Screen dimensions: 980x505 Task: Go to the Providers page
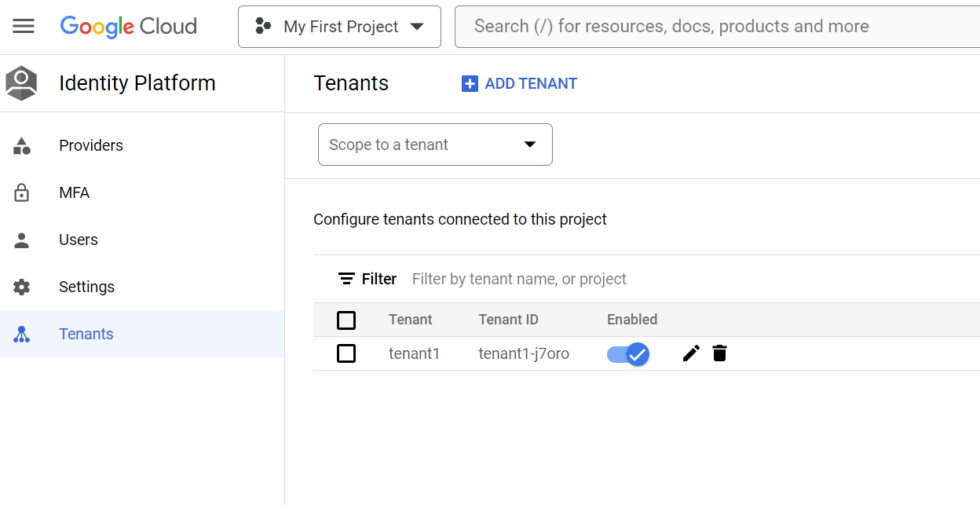(x=142, y=146)
